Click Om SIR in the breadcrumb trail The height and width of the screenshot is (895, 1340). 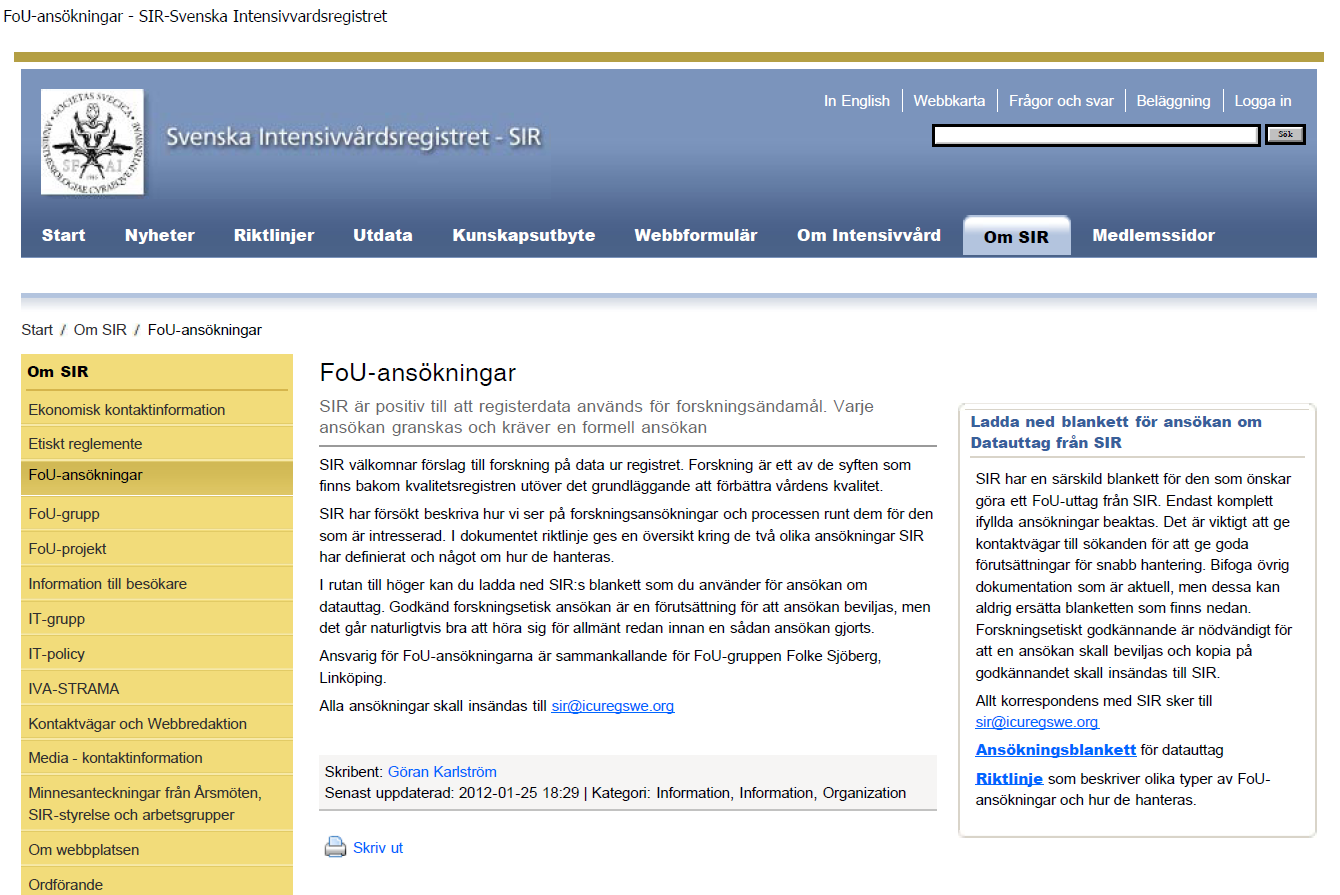(x=100, y=330)
